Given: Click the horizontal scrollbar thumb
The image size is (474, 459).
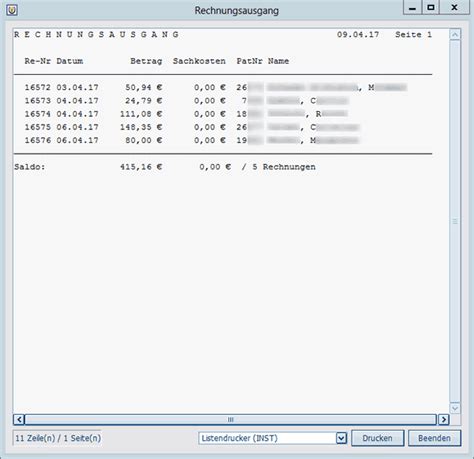Looking at the screenshot, I should (230, 419).
